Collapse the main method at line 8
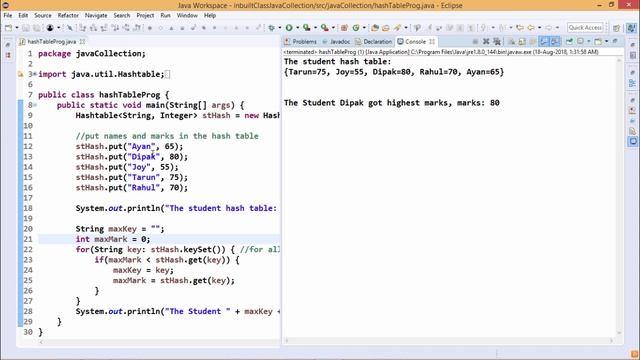 click(x=35, y=105)
